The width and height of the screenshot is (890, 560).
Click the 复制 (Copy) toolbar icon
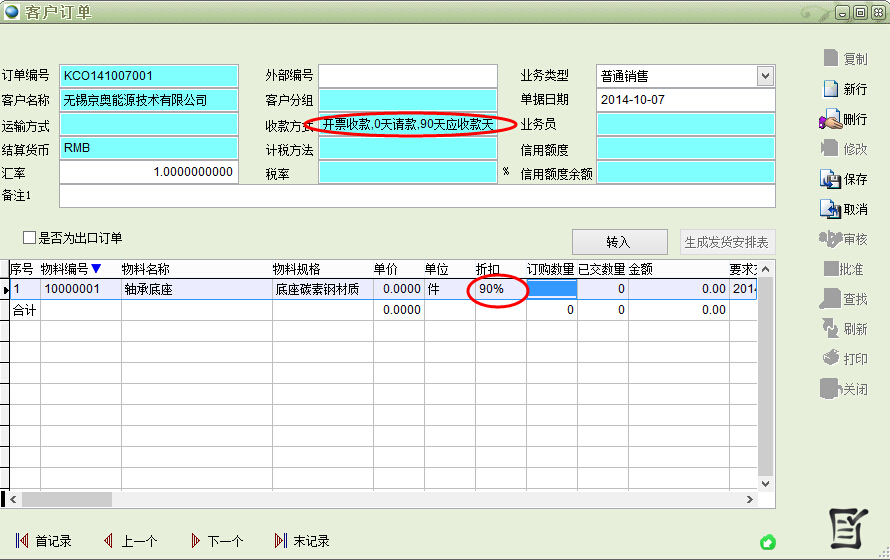[830, 59]
